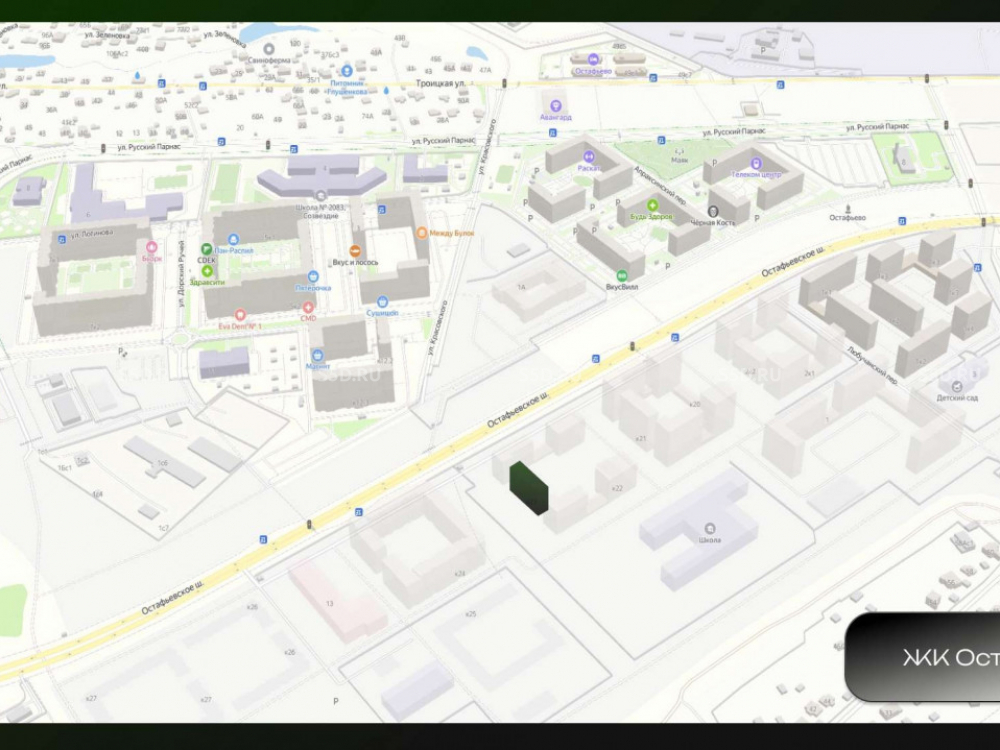Click the Вкус и лосось restaurant icon
1000x750 pixels.
[x=354, y=250]
